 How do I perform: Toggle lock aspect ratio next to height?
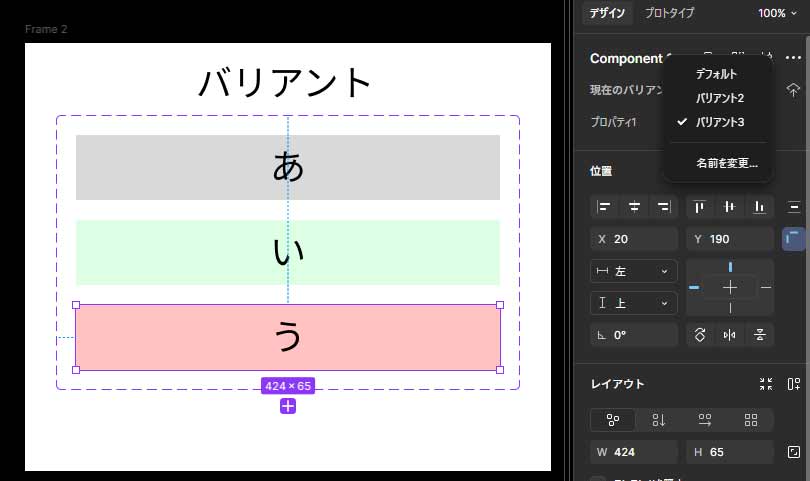click(794, 452)
